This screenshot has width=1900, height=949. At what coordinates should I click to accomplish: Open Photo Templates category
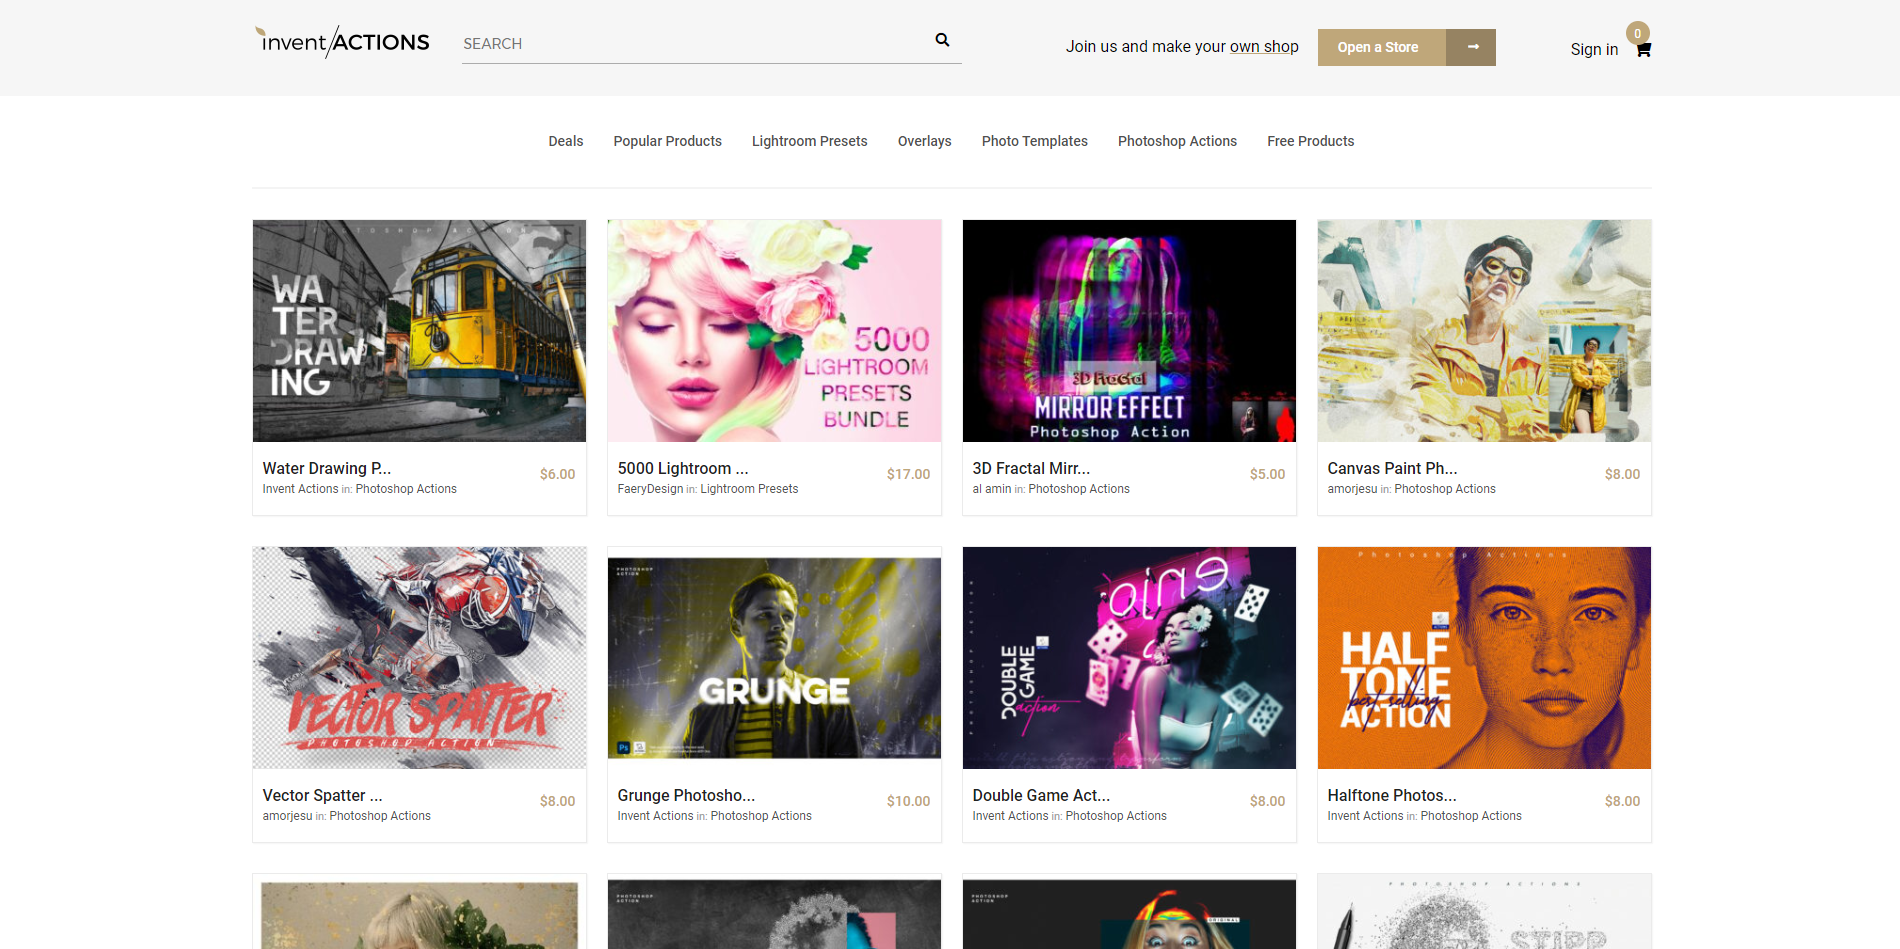[x=1035, y=141]
